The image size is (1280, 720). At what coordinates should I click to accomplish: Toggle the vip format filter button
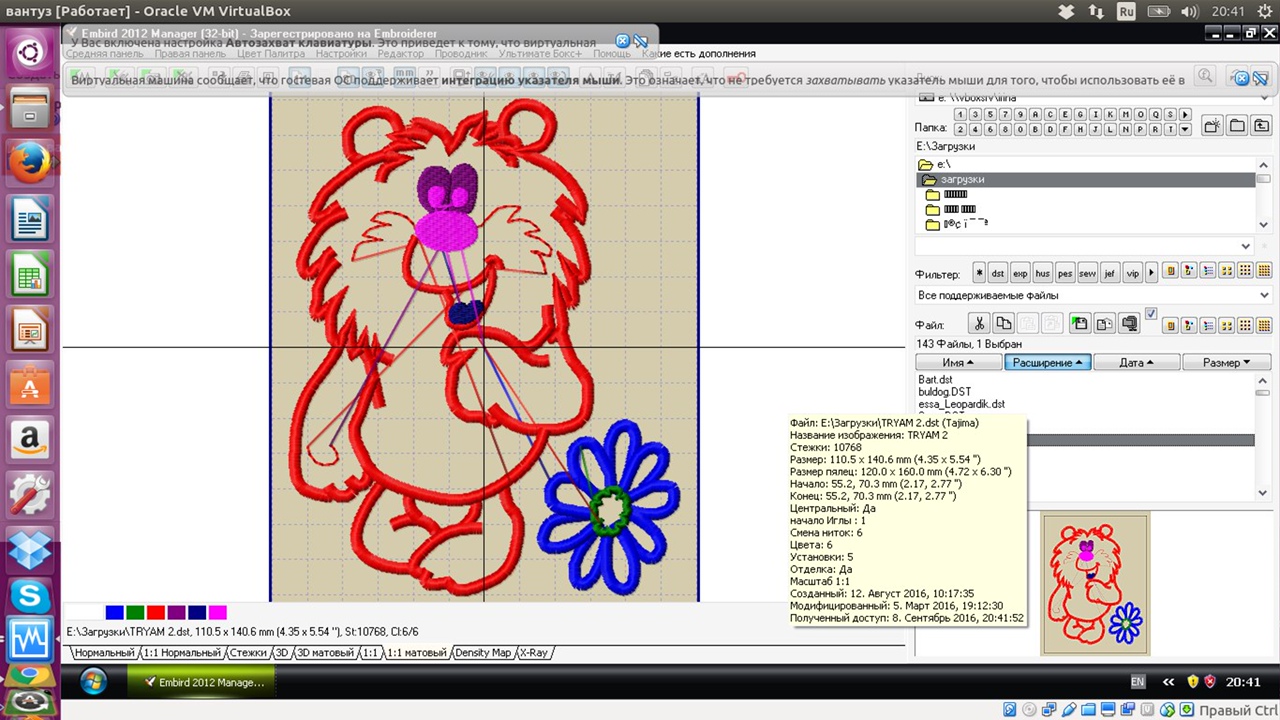(1133, 273)
